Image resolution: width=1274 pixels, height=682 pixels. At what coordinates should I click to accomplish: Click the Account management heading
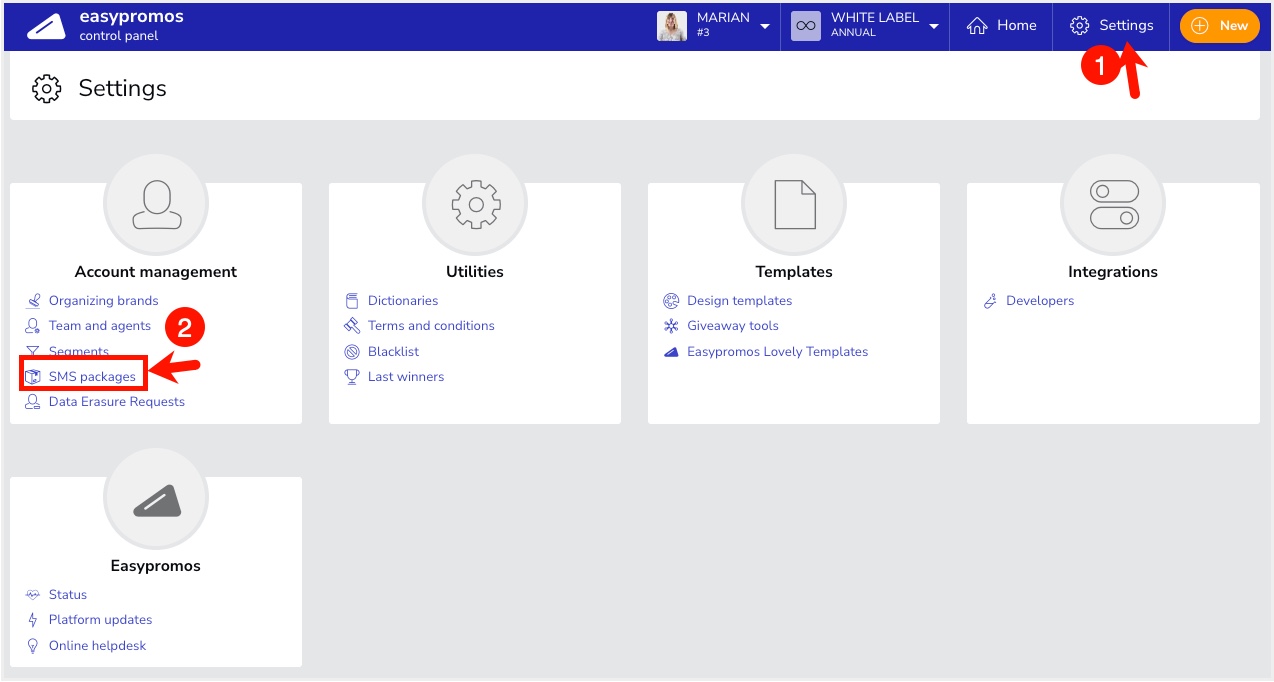[156, 272]
